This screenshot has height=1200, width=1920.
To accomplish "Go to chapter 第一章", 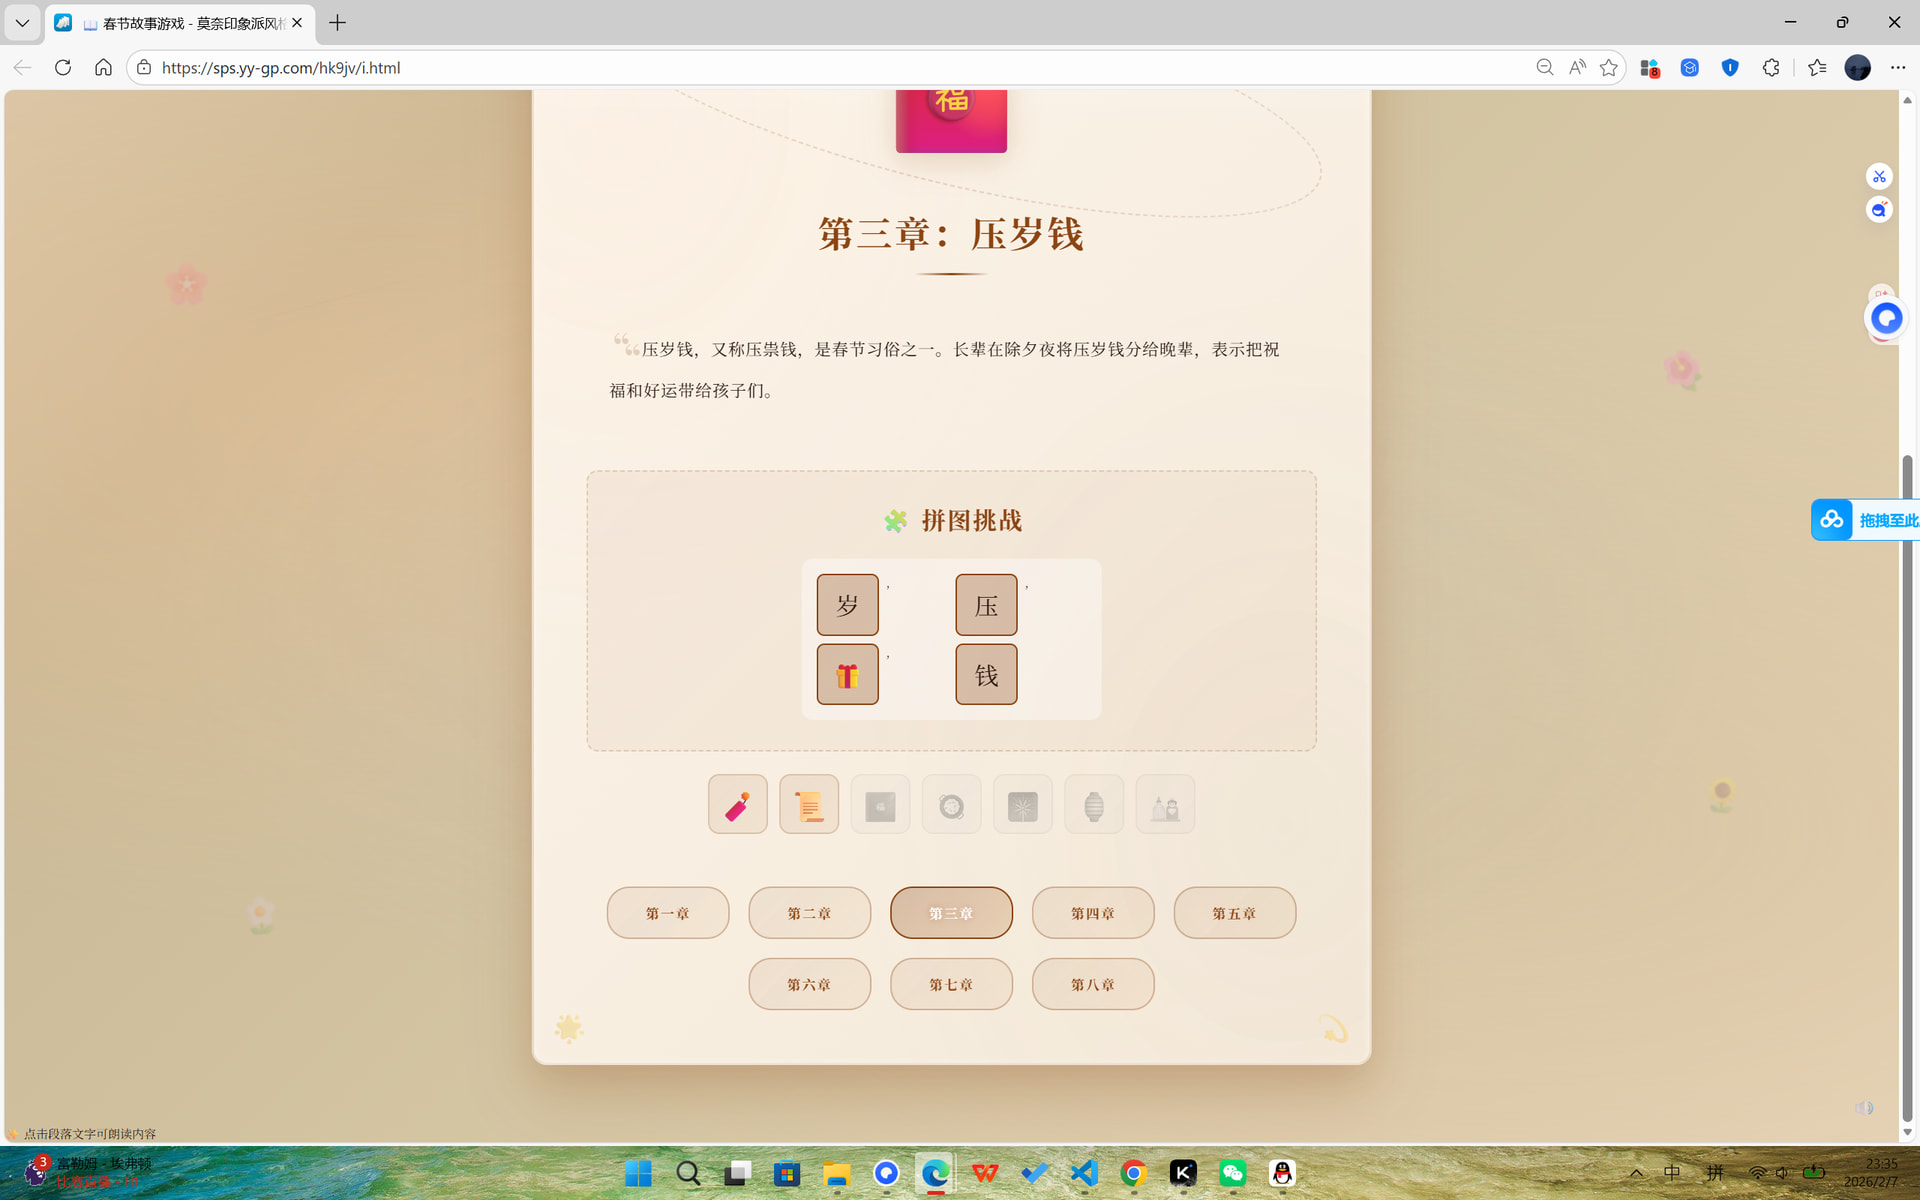I will [668, 913].
